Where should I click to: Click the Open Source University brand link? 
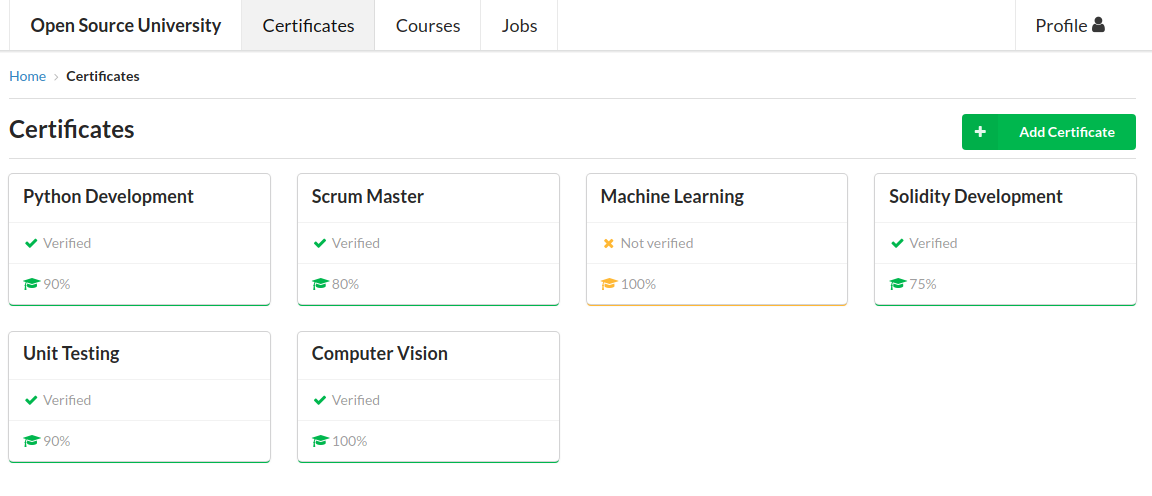pyautogui.click(x=126, y=26)
